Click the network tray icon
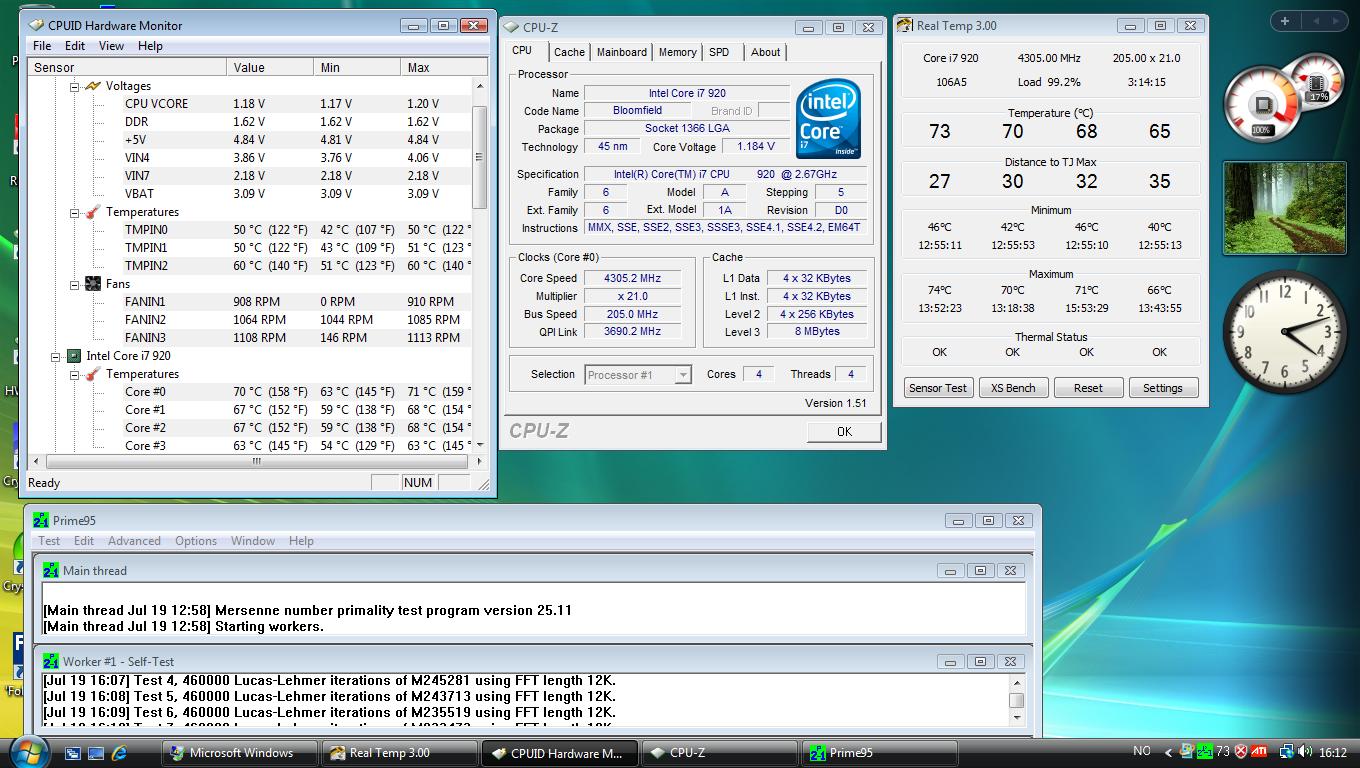Image resolution: width=1360 pixels, height=768 pixels. [1288, 752]
